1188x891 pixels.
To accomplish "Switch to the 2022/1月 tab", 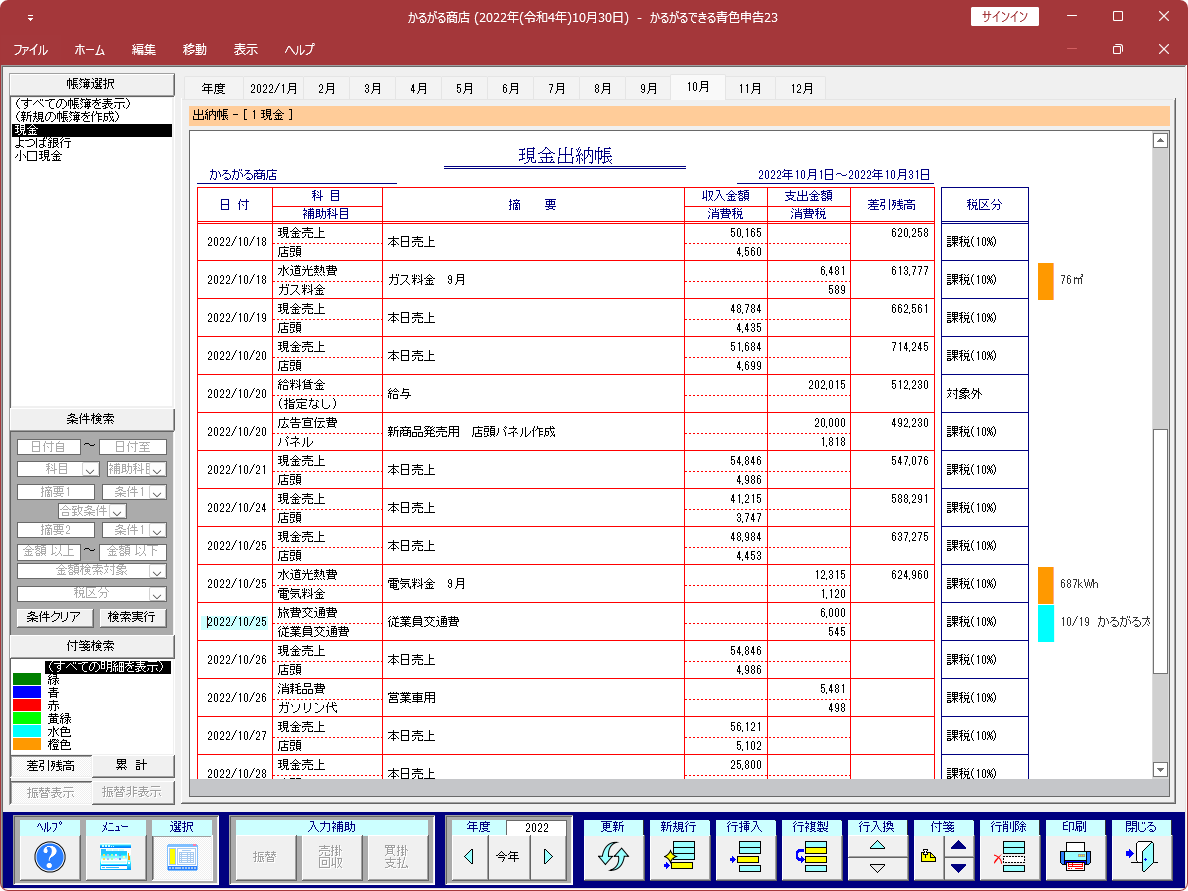I will (274, 88).
